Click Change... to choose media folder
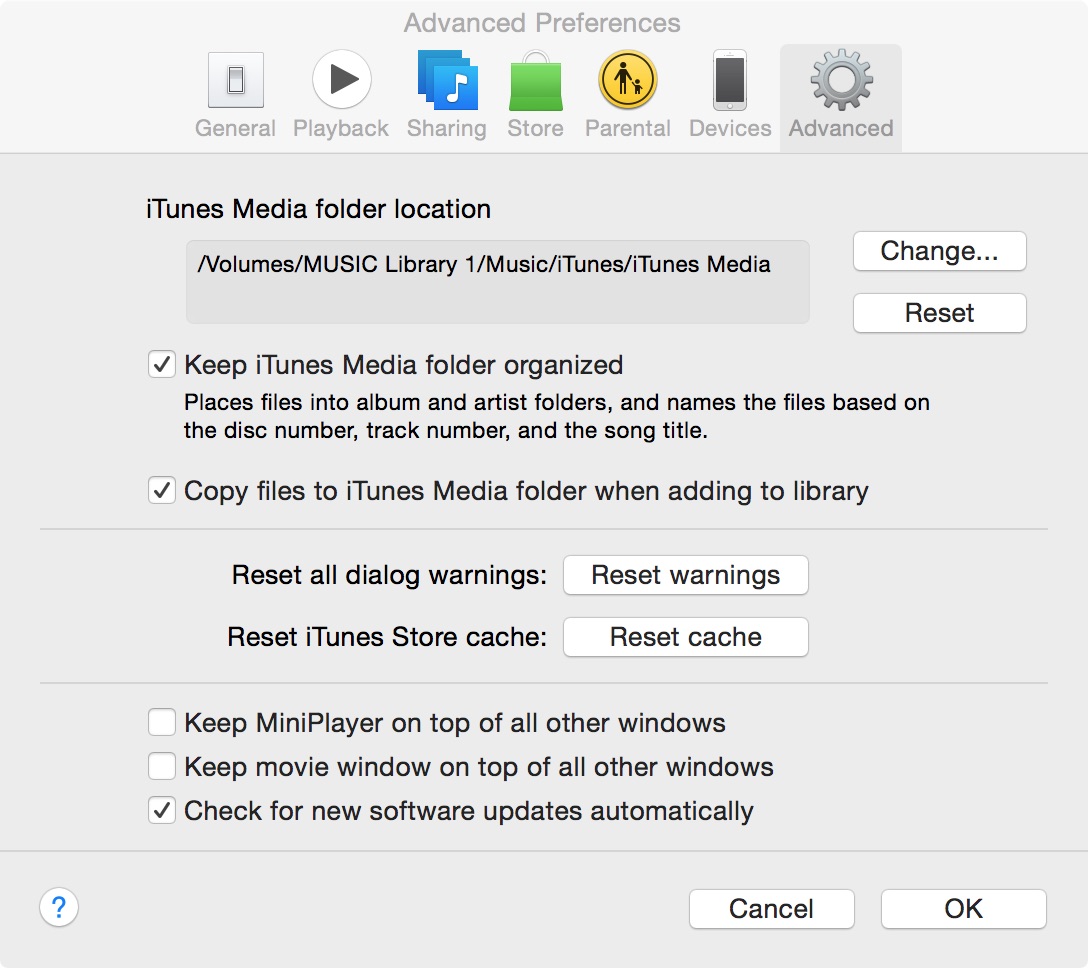 940,251
